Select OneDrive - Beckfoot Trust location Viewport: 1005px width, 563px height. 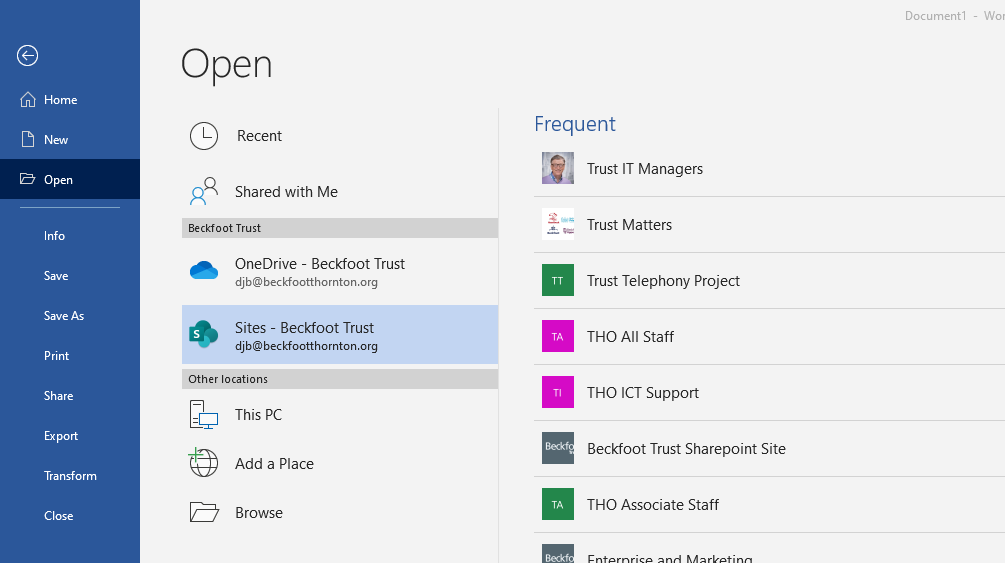click(x=340, y=271)
